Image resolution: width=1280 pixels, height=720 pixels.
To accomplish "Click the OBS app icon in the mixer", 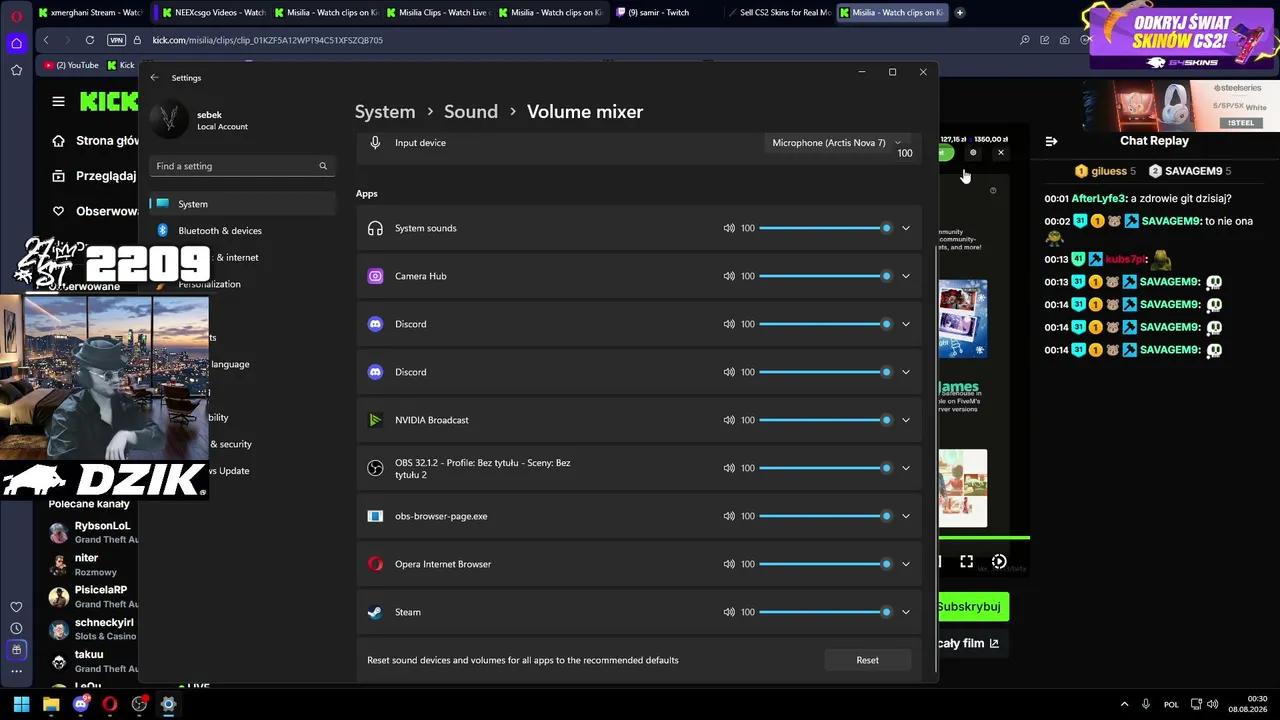I will (x=375, y=468).
